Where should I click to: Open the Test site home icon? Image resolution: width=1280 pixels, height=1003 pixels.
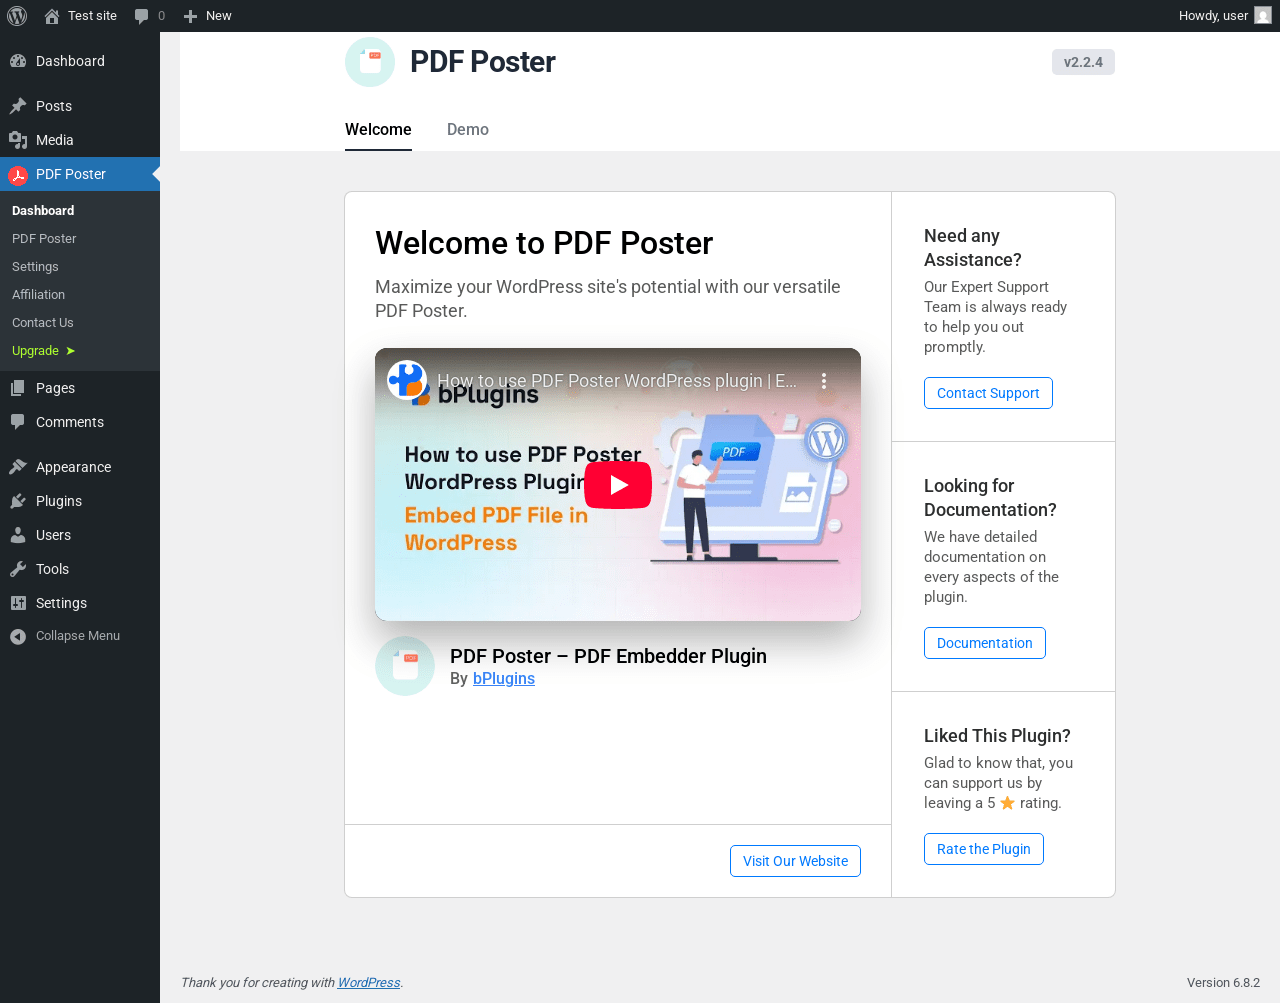[52, 16]
